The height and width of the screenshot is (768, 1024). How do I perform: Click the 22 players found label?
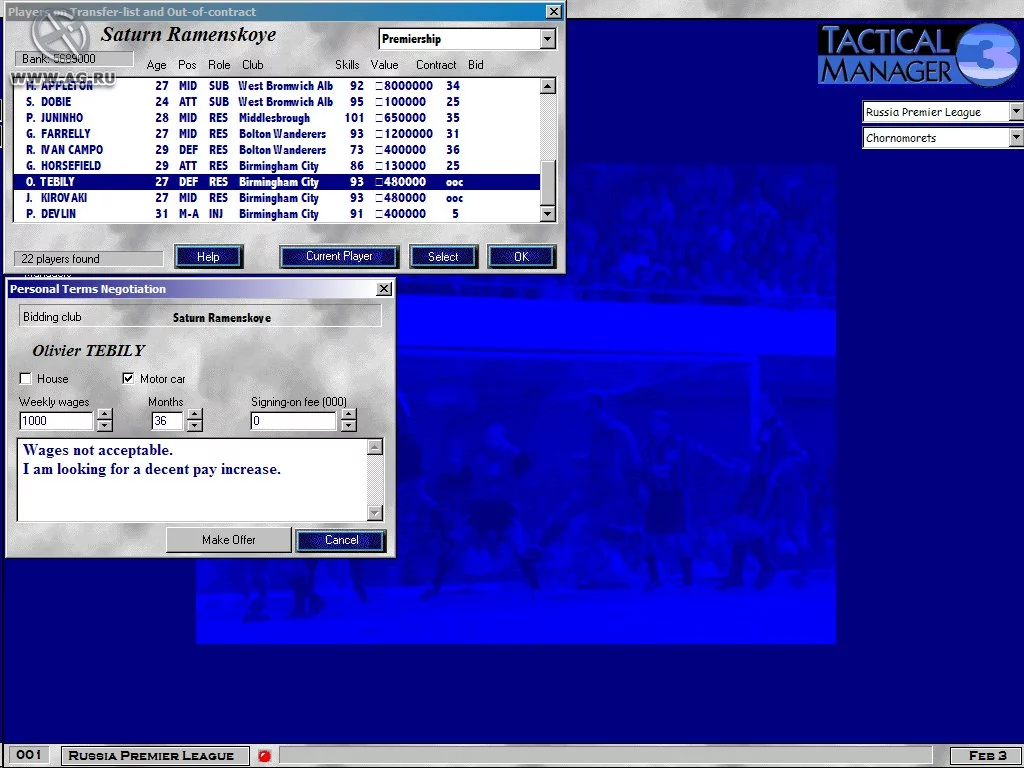pos(88,259)
